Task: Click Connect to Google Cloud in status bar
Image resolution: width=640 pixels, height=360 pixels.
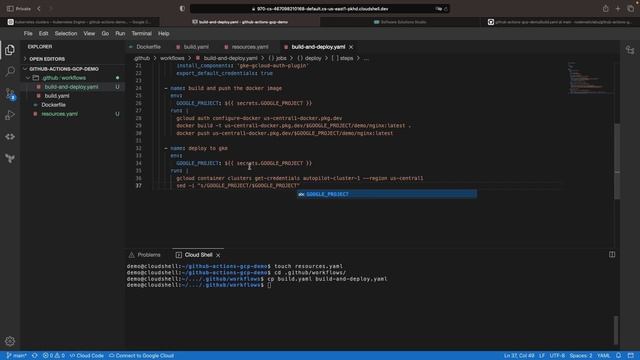Action: point(141,356)
